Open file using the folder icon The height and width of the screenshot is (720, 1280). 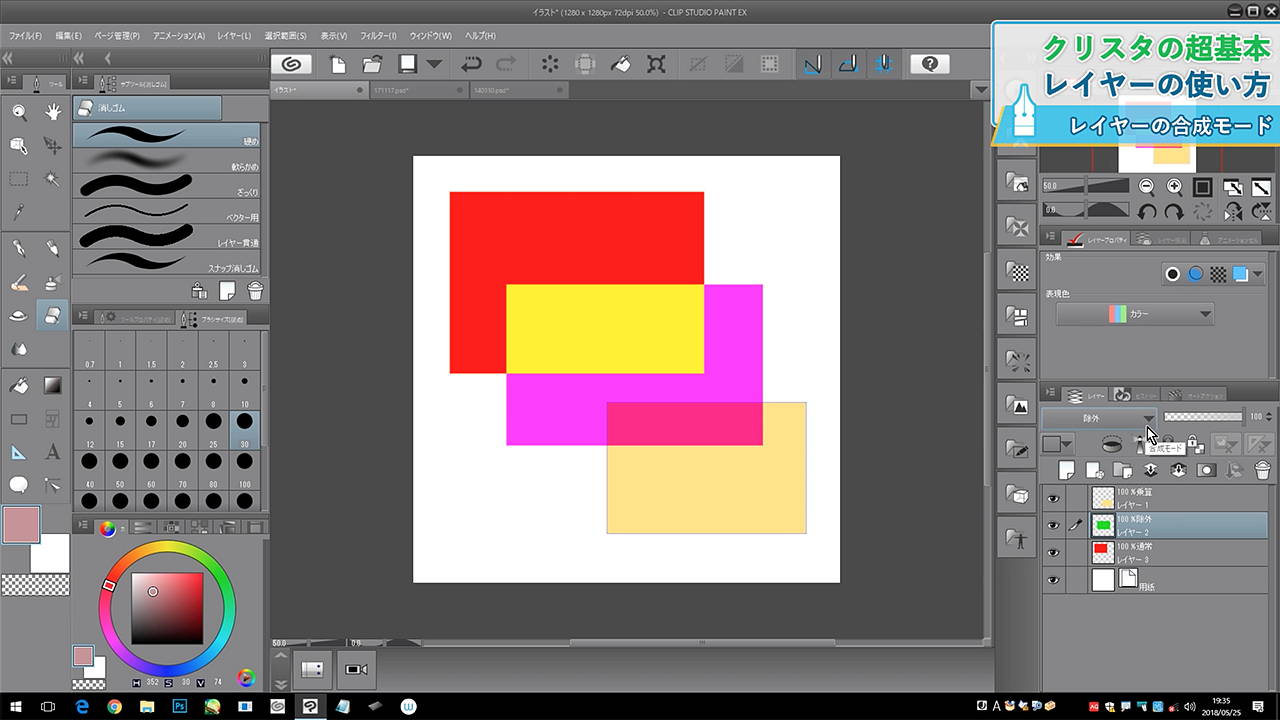(372, 64)
